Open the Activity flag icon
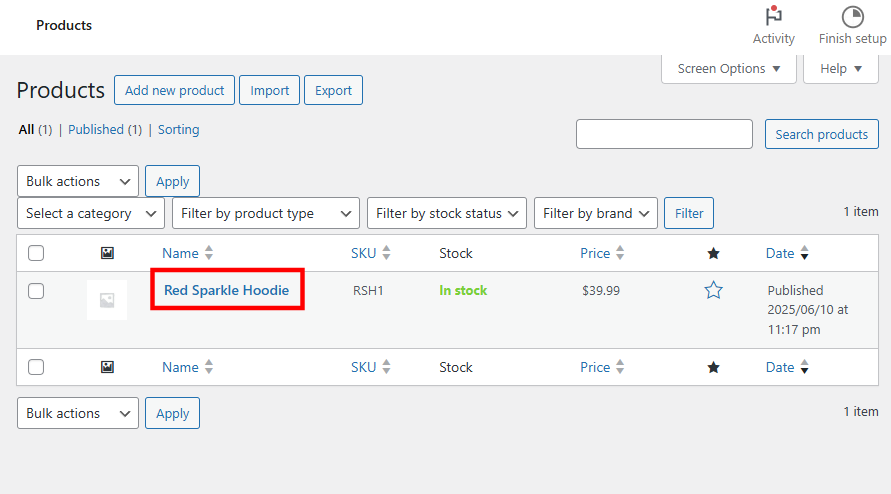Image resolution: width=891 pixels, height=494 pixels. point(773,17)
